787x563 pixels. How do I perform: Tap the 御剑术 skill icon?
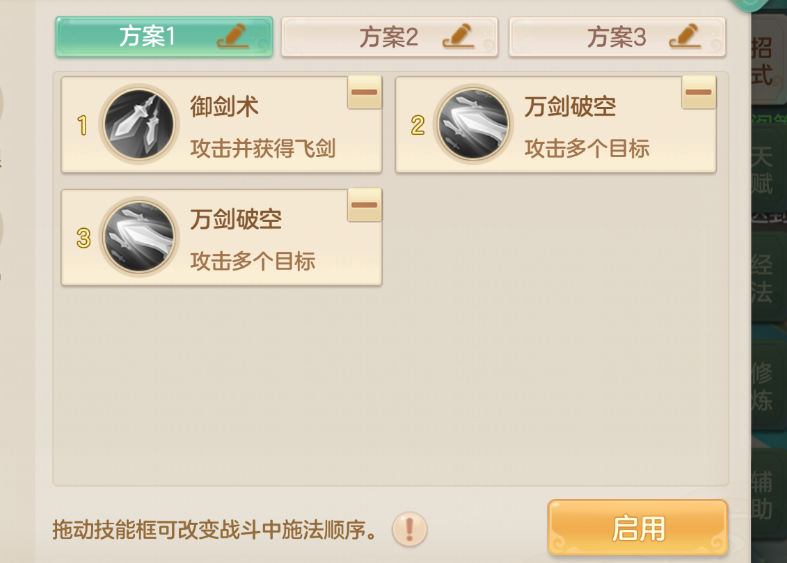pos(138,125)
